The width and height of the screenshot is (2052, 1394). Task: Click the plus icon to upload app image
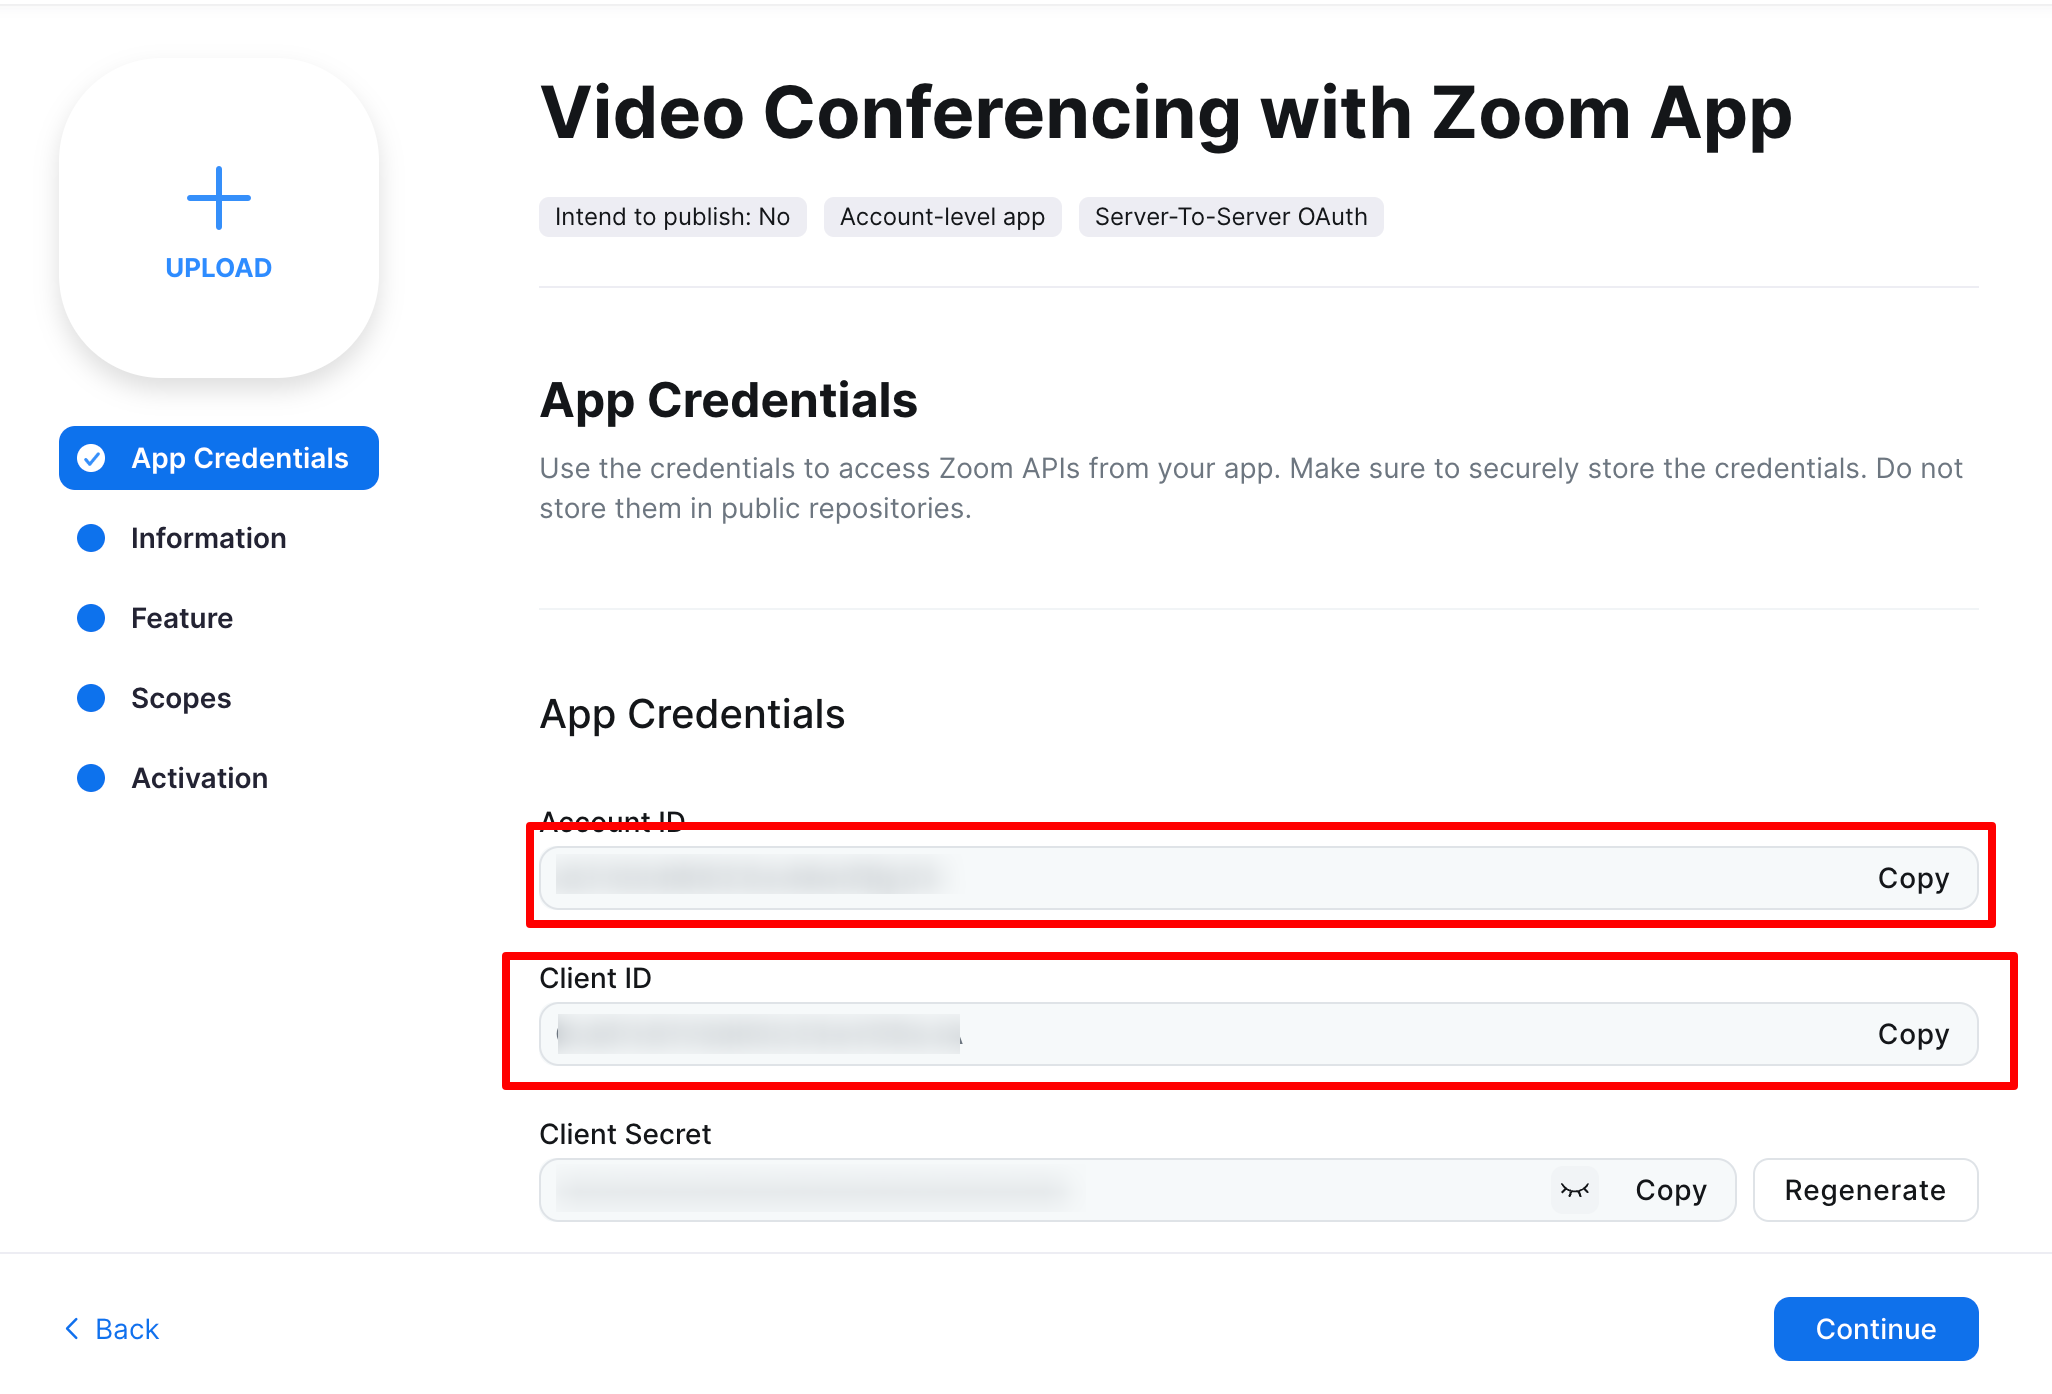coord(218,198)
